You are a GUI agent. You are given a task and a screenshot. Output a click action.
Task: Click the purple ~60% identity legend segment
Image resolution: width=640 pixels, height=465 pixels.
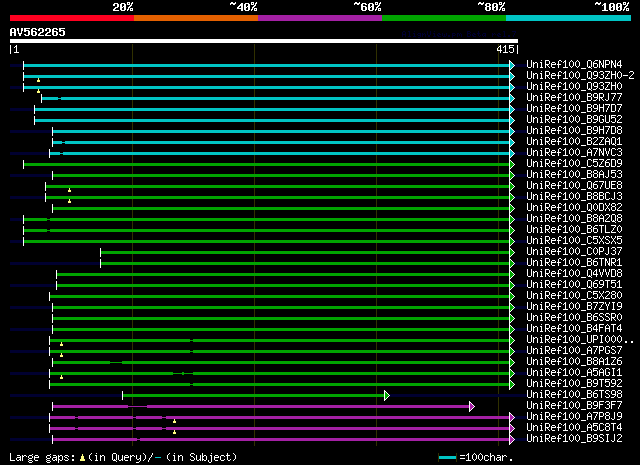320,18
